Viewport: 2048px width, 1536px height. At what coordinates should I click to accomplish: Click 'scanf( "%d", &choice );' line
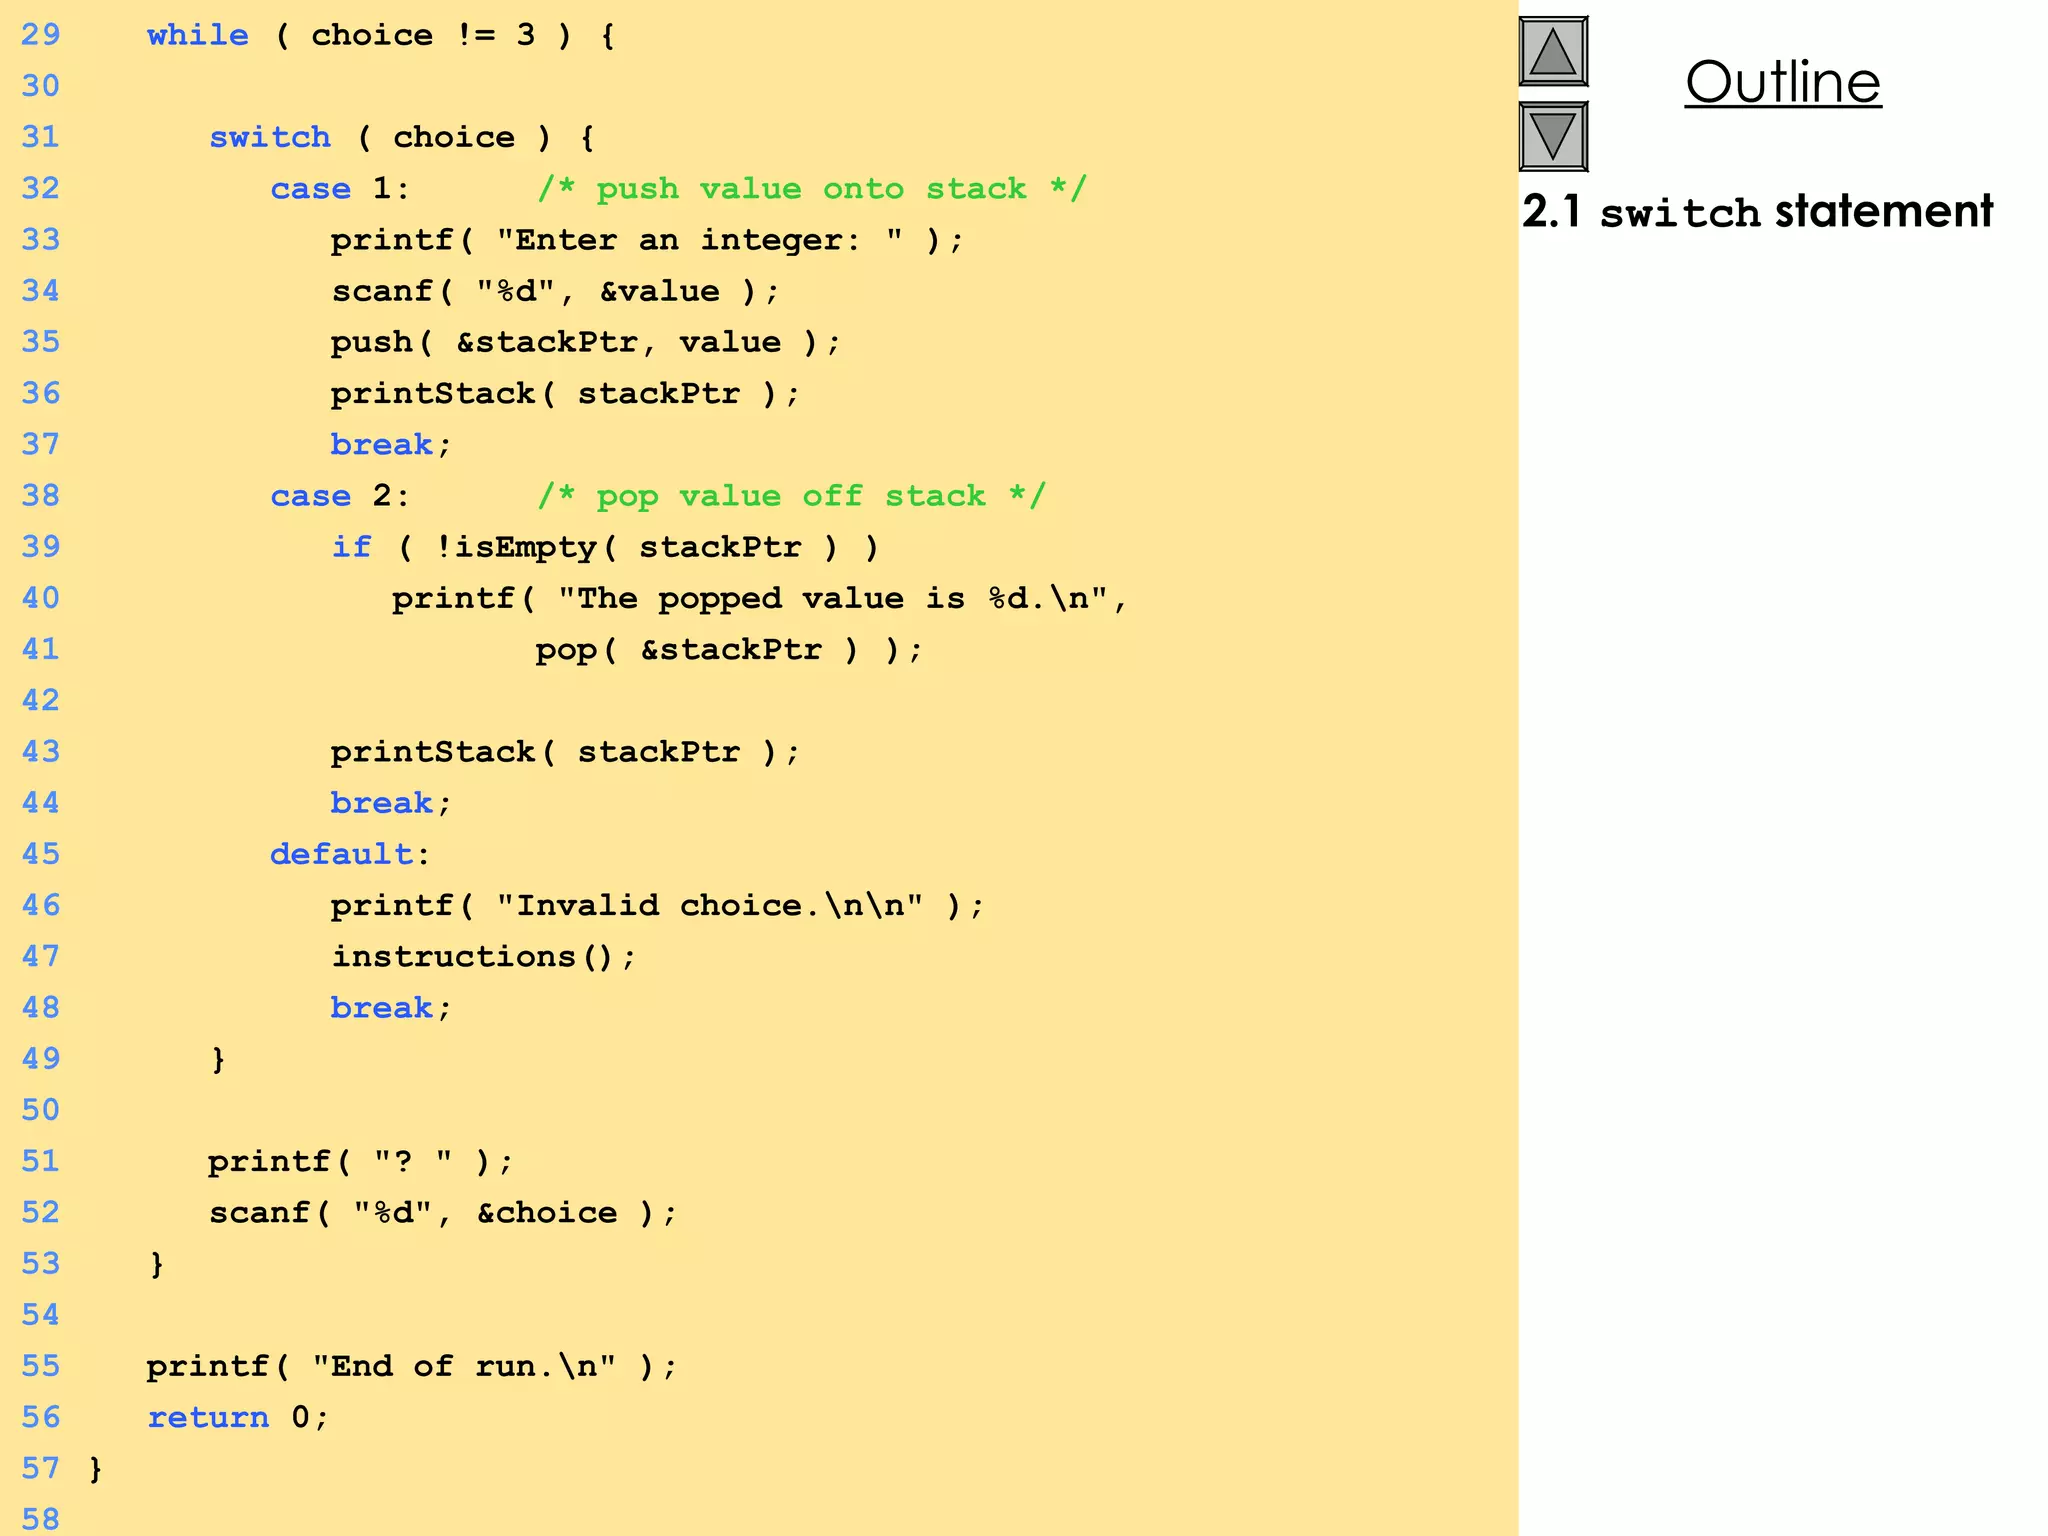(443, 1213)
